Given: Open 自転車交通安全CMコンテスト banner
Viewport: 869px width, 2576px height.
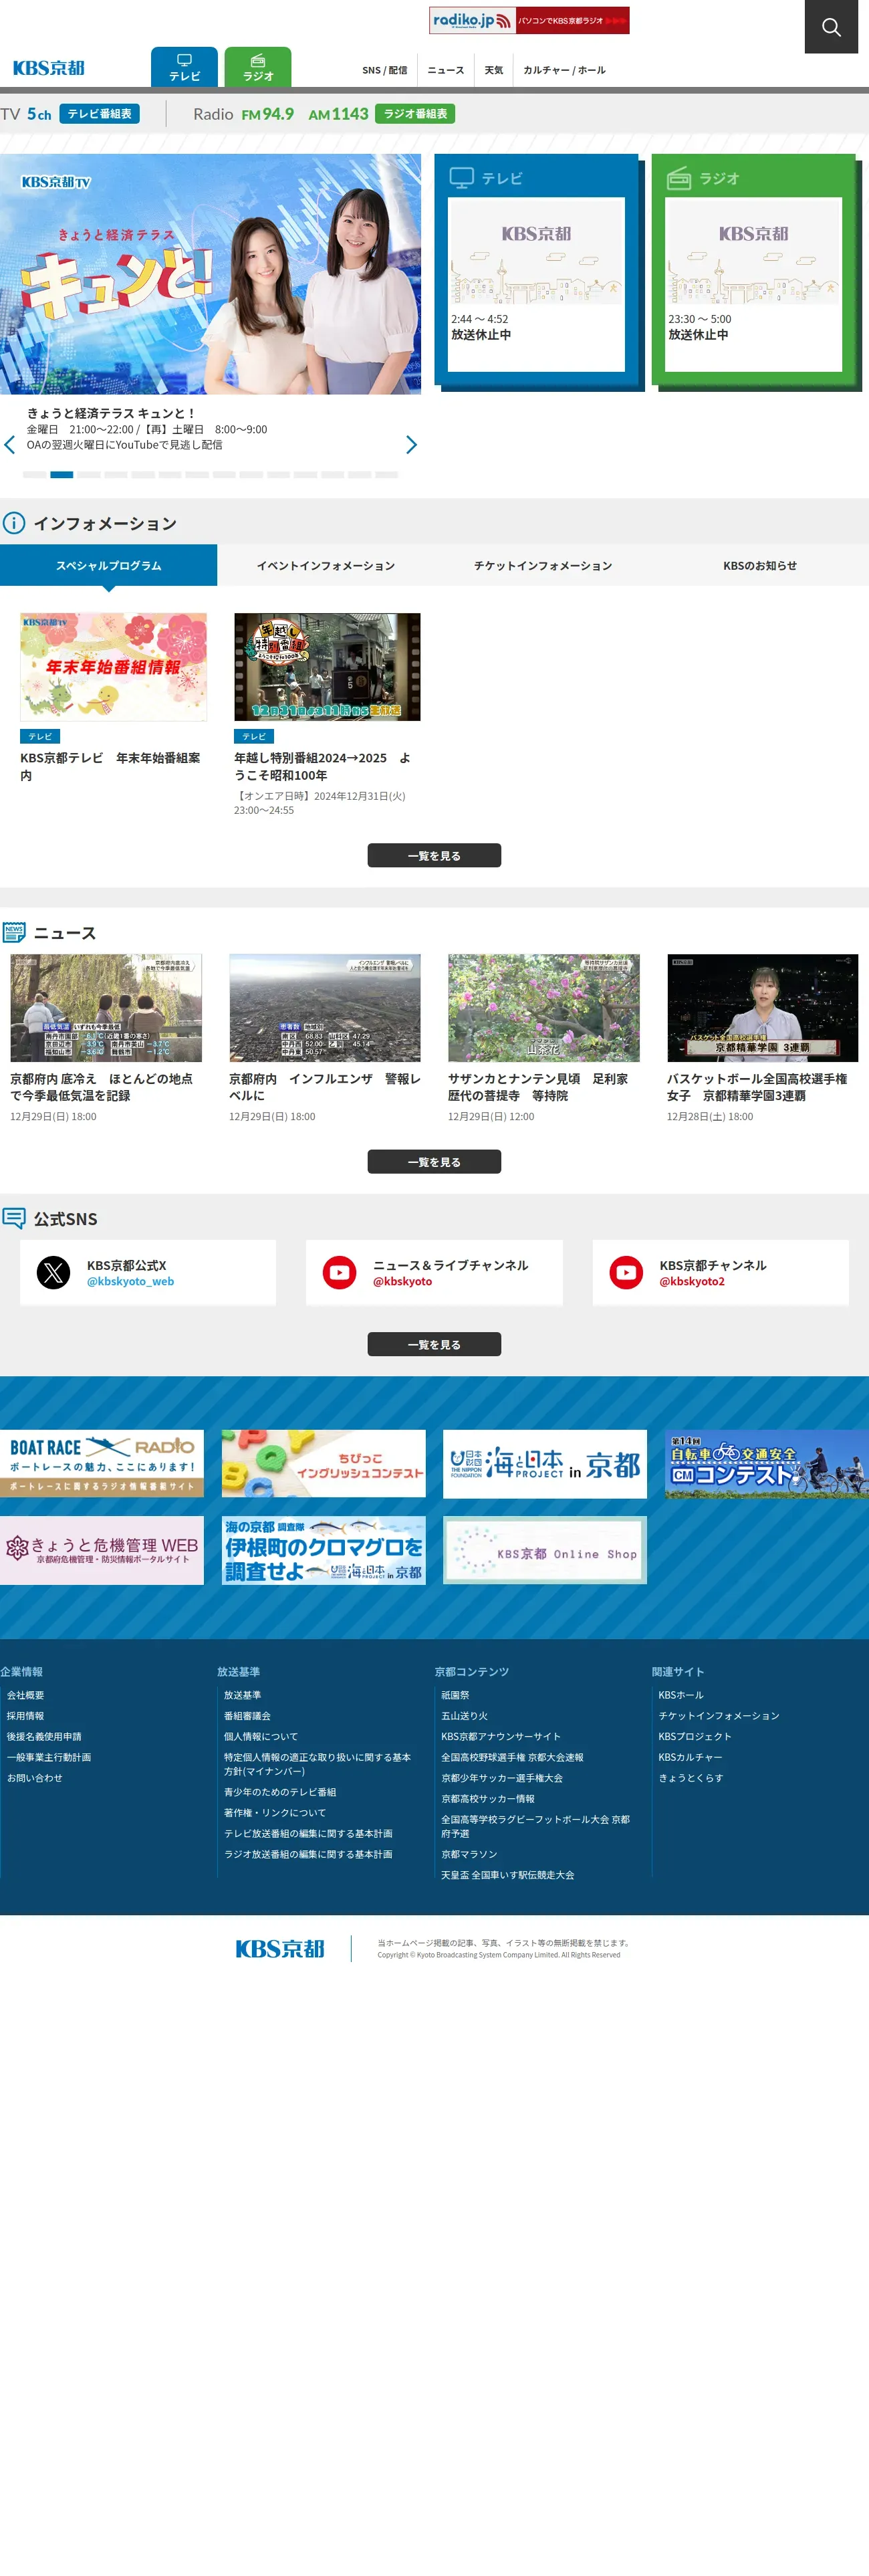Looking at the screenshot, I should [767, 1464].
